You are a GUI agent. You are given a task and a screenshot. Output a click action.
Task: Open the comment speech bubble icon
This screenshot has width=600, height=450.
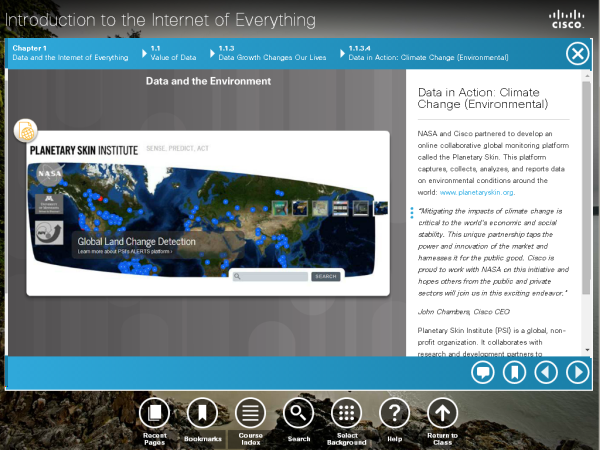click(x=484, y=373)
